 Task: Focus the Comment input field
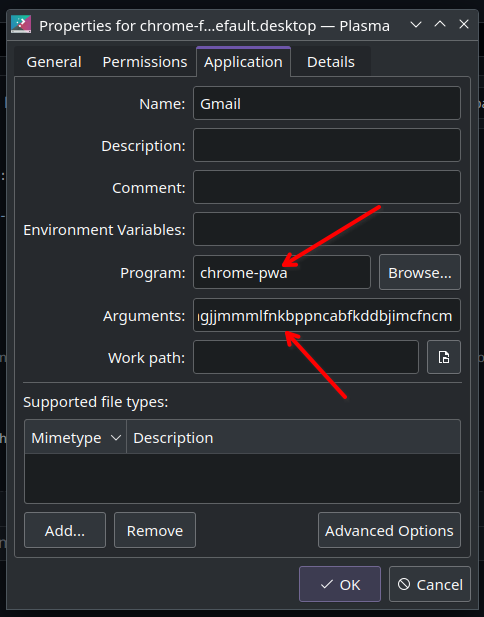[x=327, y=187]
